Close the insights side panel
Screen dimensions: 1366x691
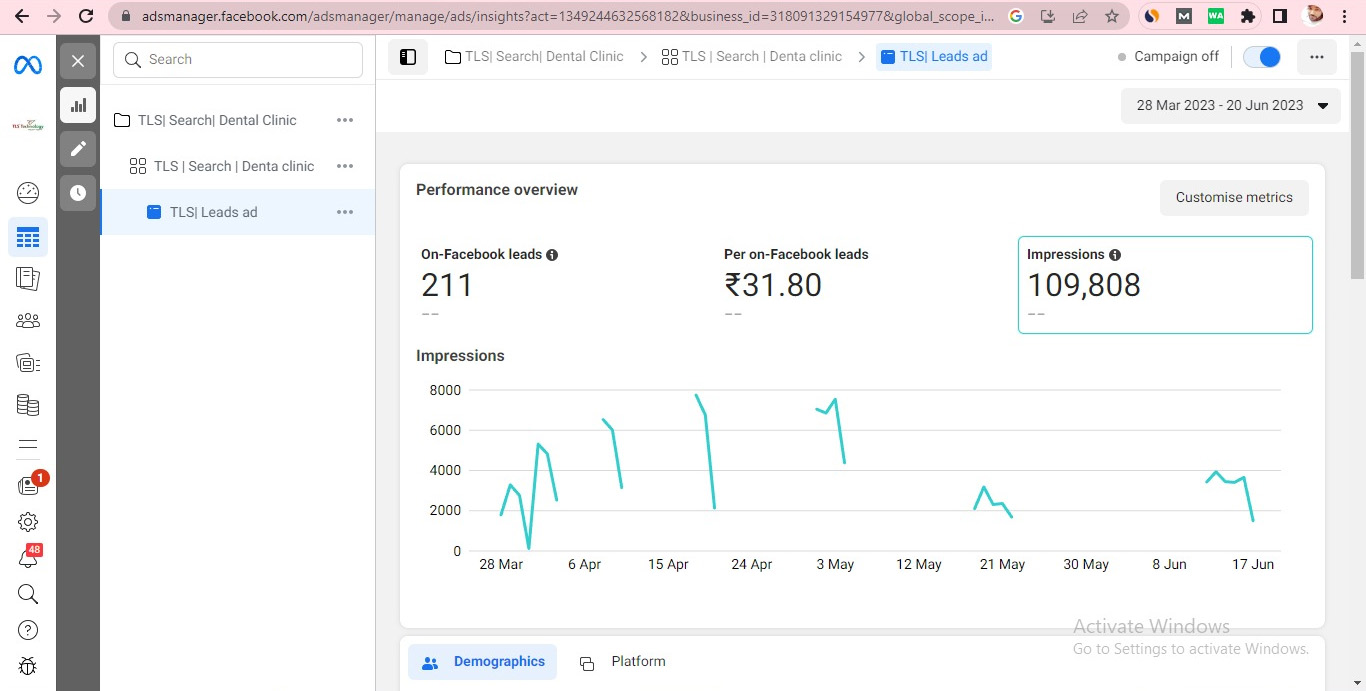(x=78, y=61)
